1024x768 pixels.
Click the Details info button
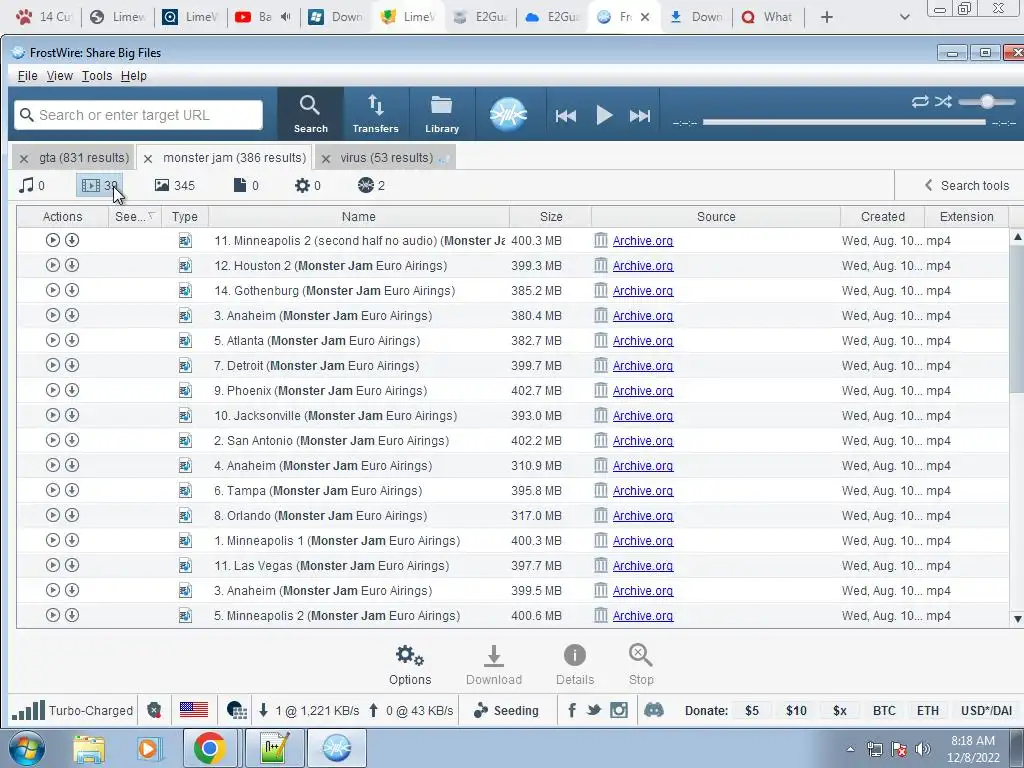click(x=575, y=665)
